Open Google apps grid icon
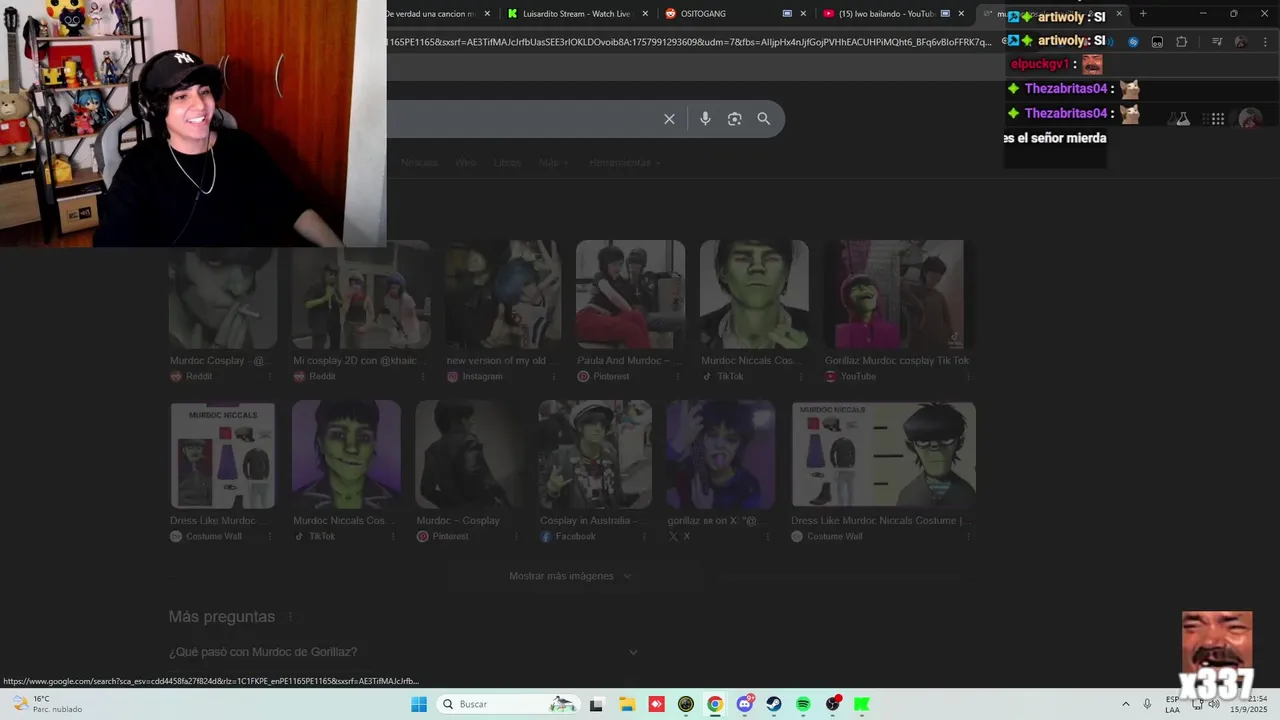This screenshot has height=720, width=1280. 1217,119
